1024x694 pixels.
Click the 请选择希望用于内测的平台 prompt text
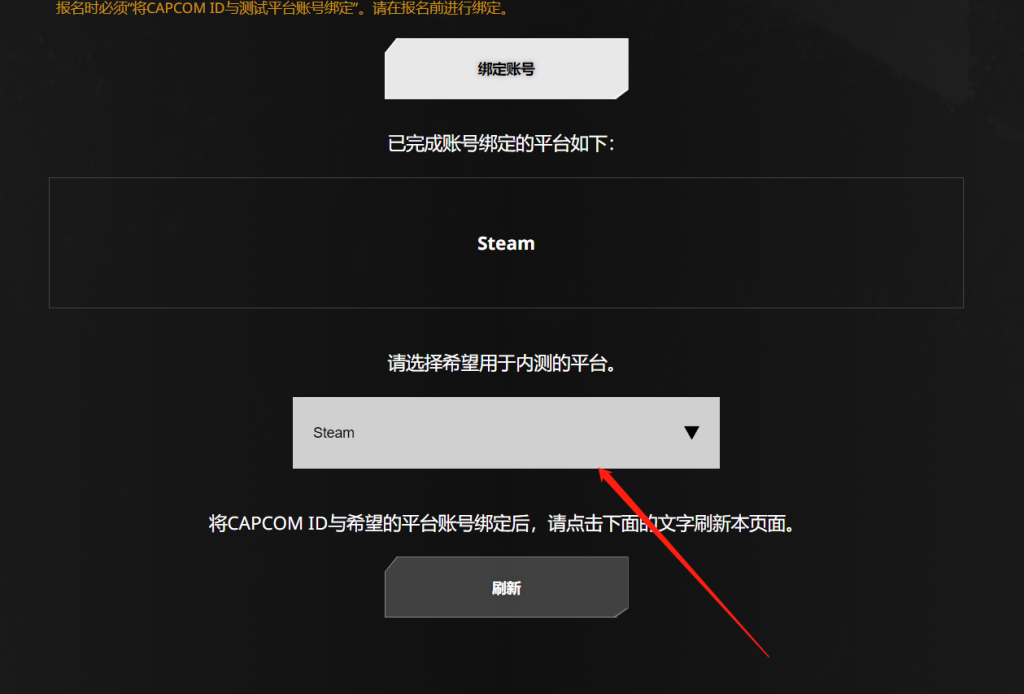(x=502, y=364)
